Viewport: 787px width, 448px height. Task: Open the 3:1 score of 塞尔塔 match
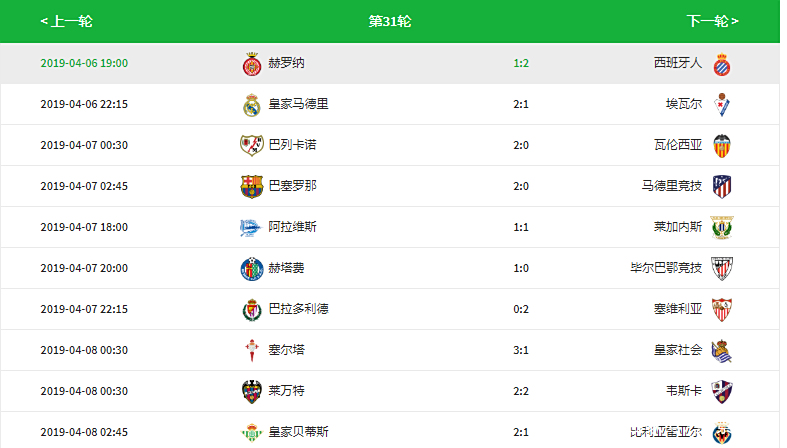tap(521, 350)
